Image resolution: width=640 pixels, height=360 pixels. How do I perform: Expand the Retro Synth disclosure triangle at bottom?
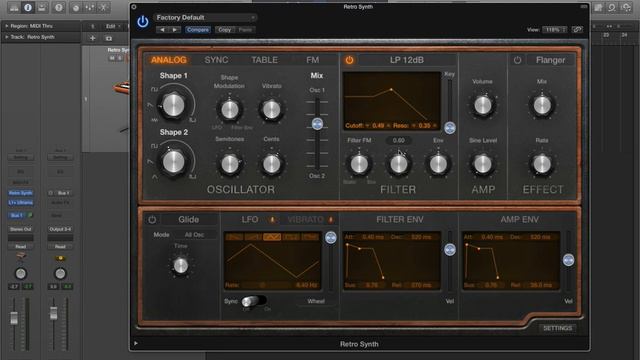(136, 344)
